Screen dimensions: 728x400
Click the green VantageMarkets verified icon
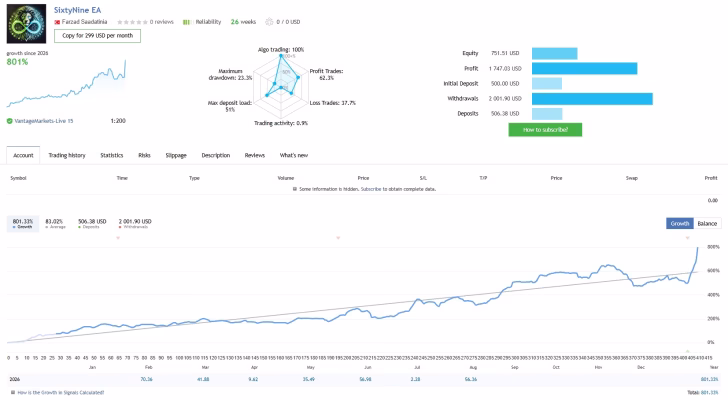point(9,121)
